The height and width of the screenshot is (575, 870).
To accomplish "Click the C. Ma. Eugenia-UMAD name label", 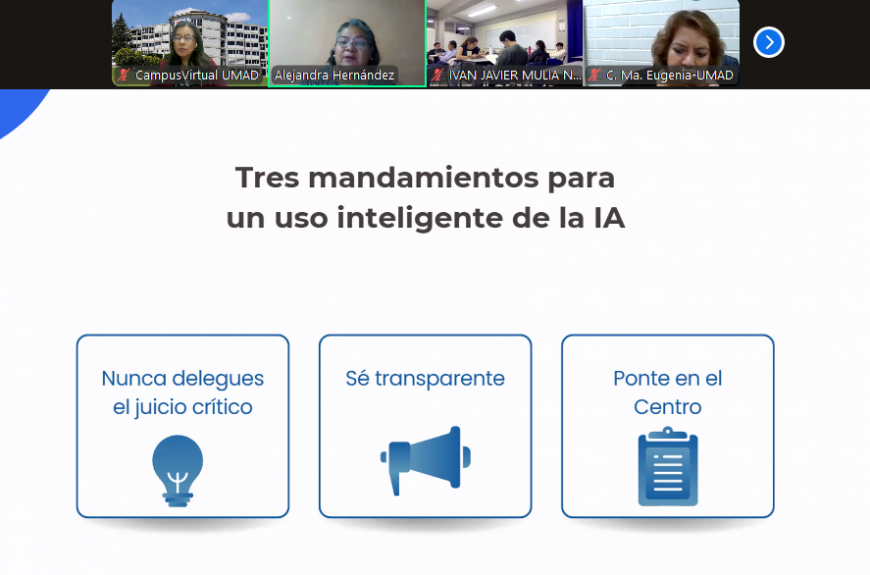I will [669, 75].
